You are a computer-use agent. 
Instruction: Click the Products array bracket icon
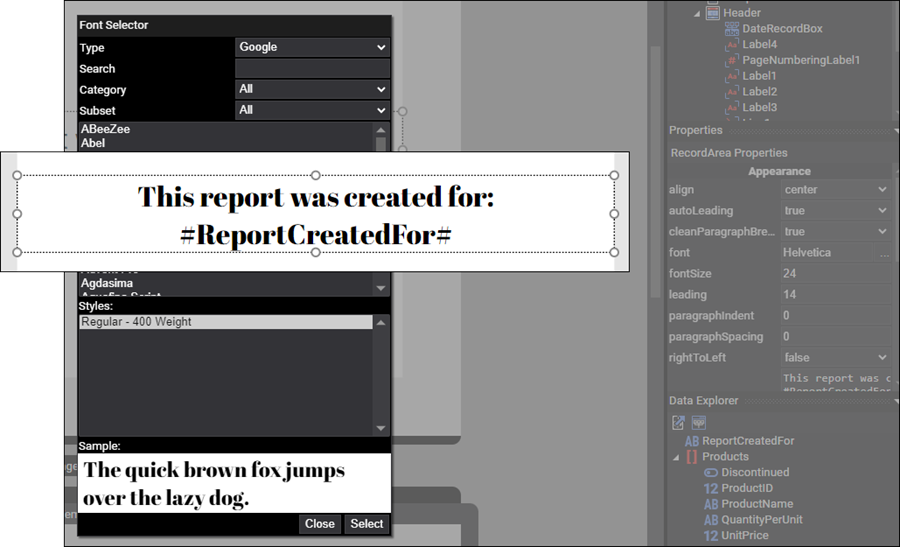[x=692, y=457]
